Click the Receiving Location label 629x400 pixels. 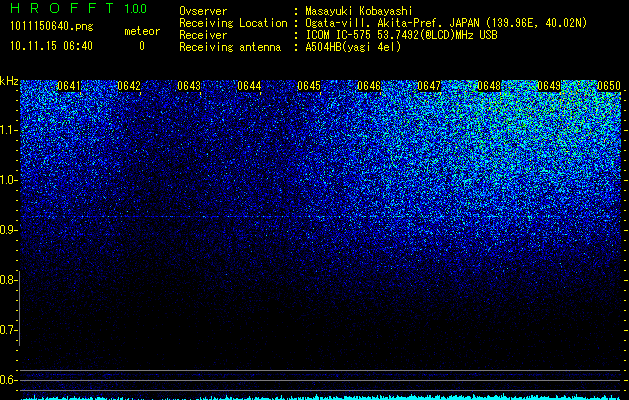(233, 24)
